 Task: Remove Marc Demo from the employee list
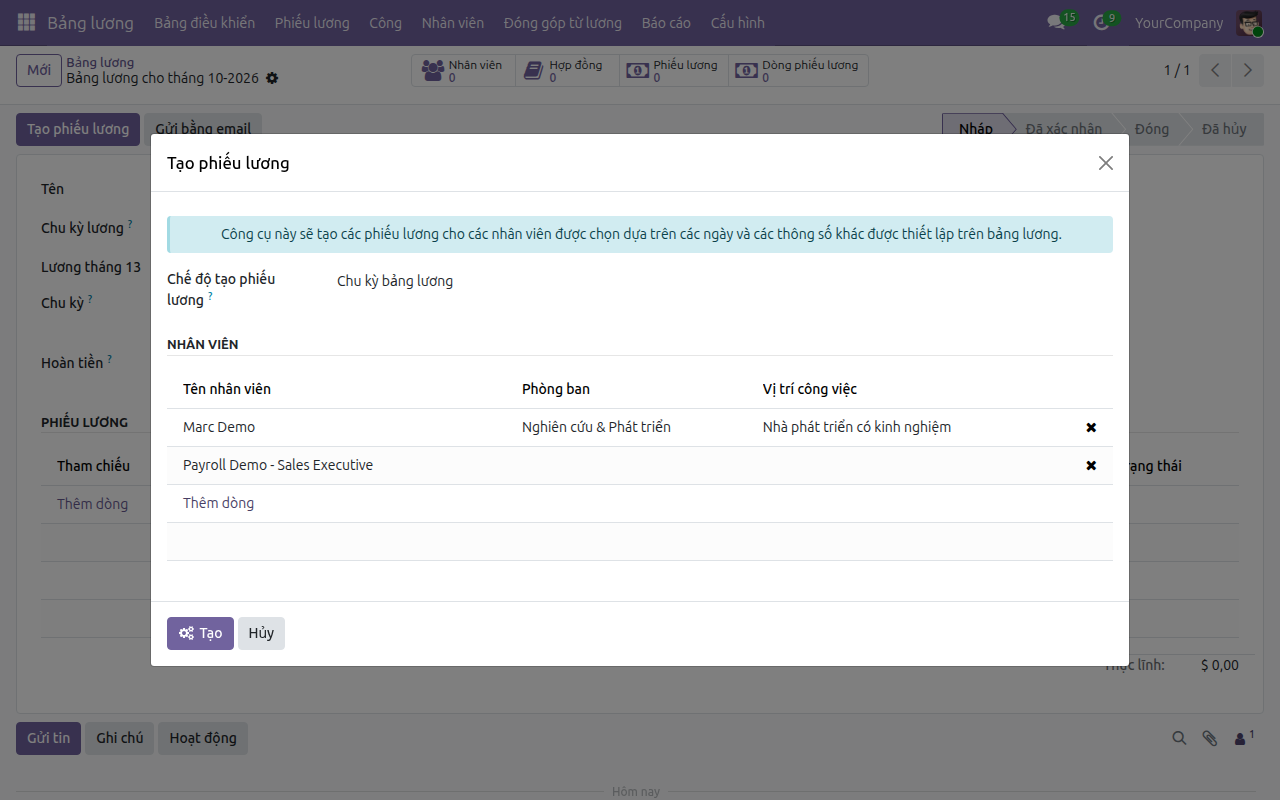pos(1091,427)
